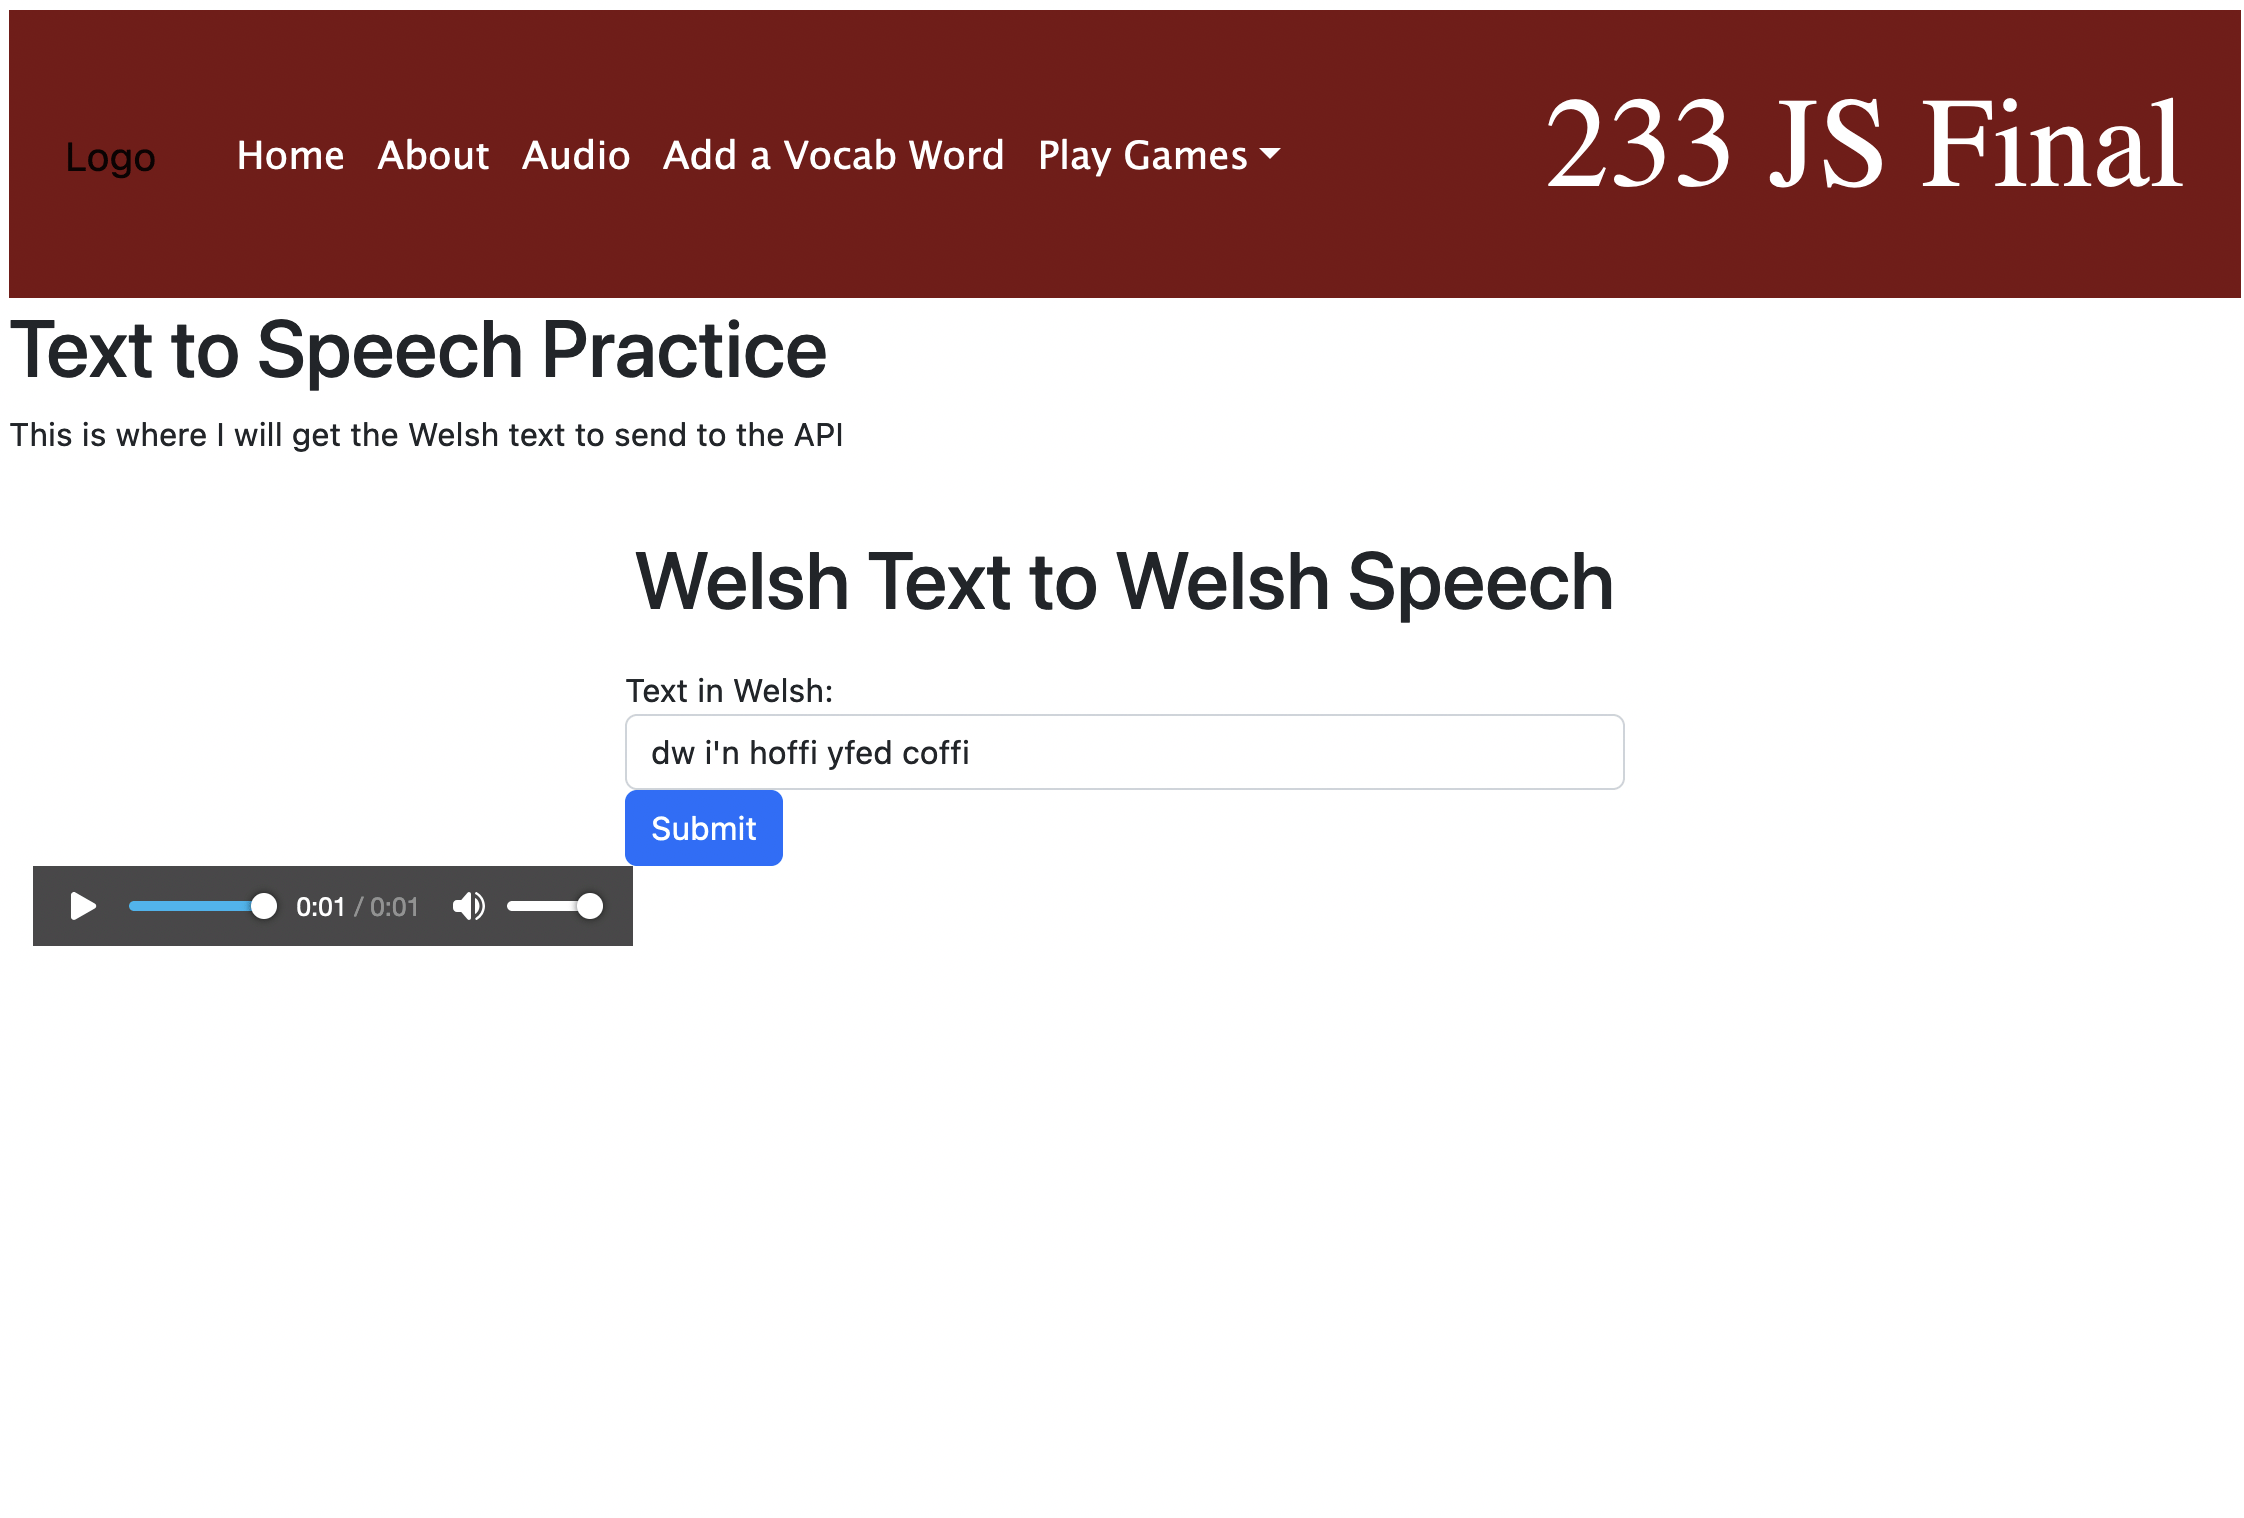The image size is (2244, 1518).
Task: Click the audio progress handle
Action: click(x=263, y=906)
